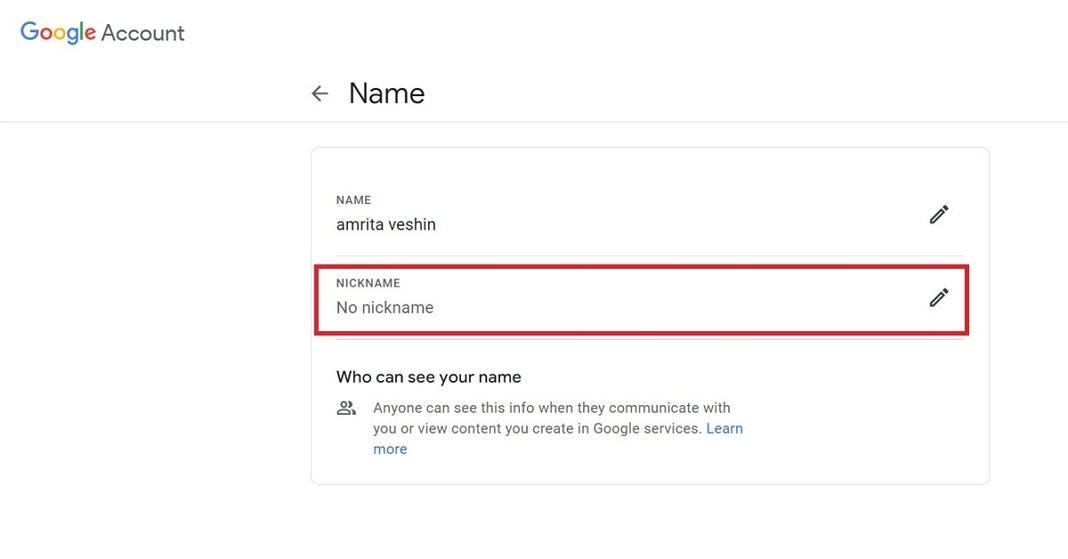Click the Name page heading
The height and width of the screenshot is (559, 1068).
386,94
